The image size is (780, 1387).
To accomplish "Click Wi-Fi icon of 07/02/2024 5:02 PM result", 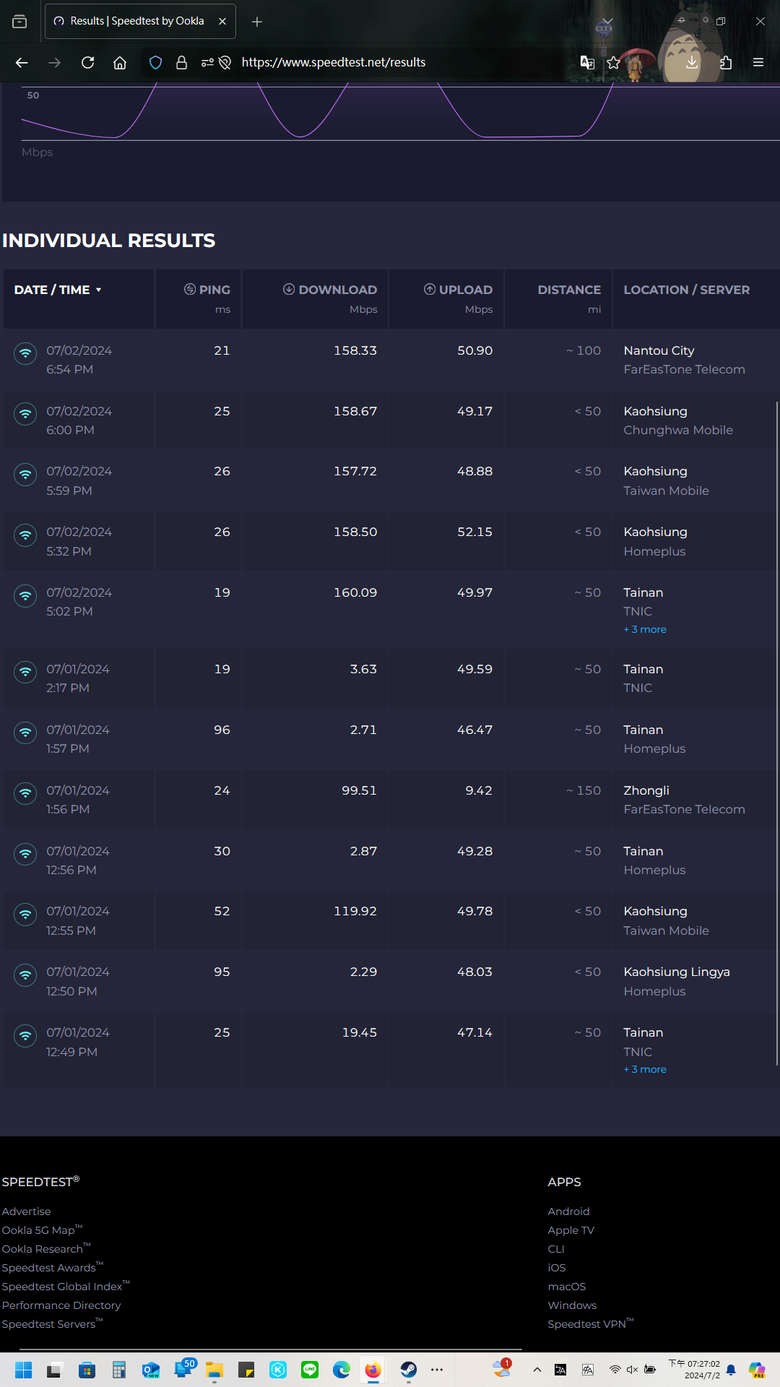I will pos(25,596).
